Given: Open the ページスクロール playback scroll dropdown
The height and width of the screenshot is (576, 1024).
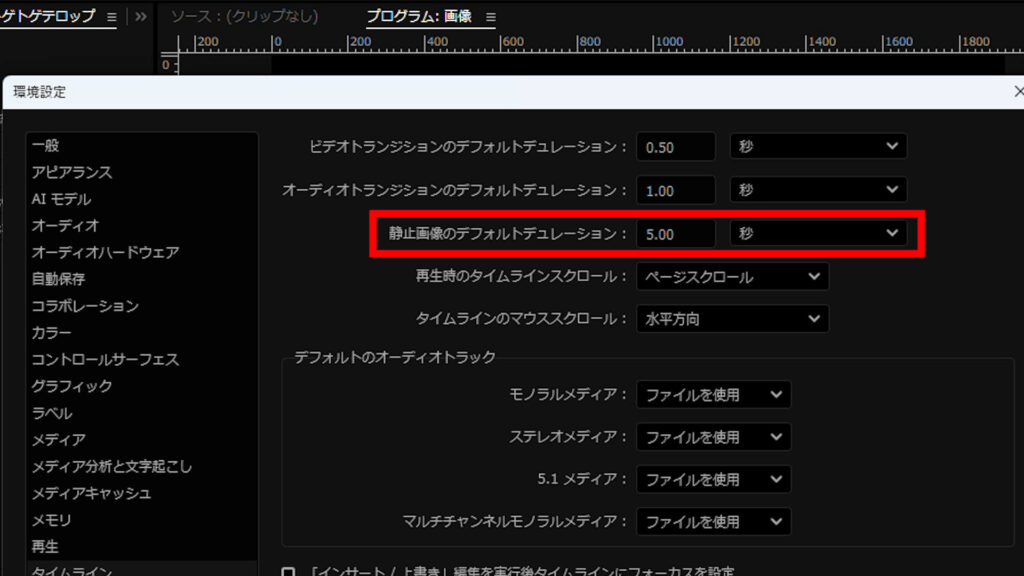Looking at the screenshot, I should (732, 276).
